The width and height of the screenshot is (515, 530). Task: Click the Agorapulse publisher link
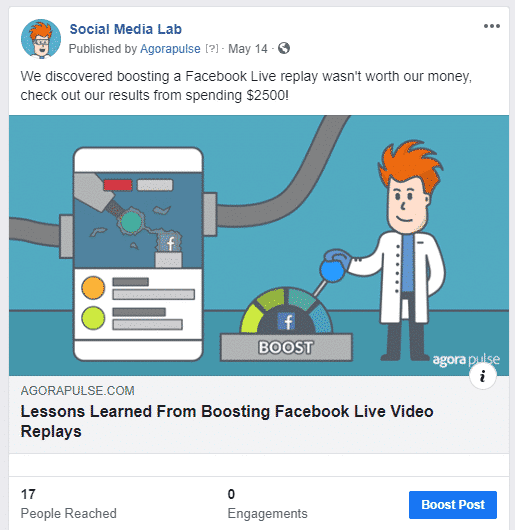(x=170, y=49)
